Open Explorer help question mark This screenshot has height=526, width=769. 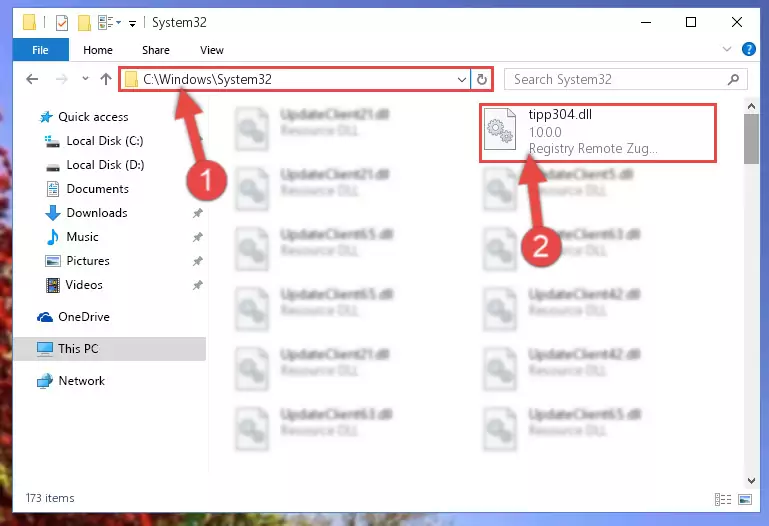[x=748, y=49]
